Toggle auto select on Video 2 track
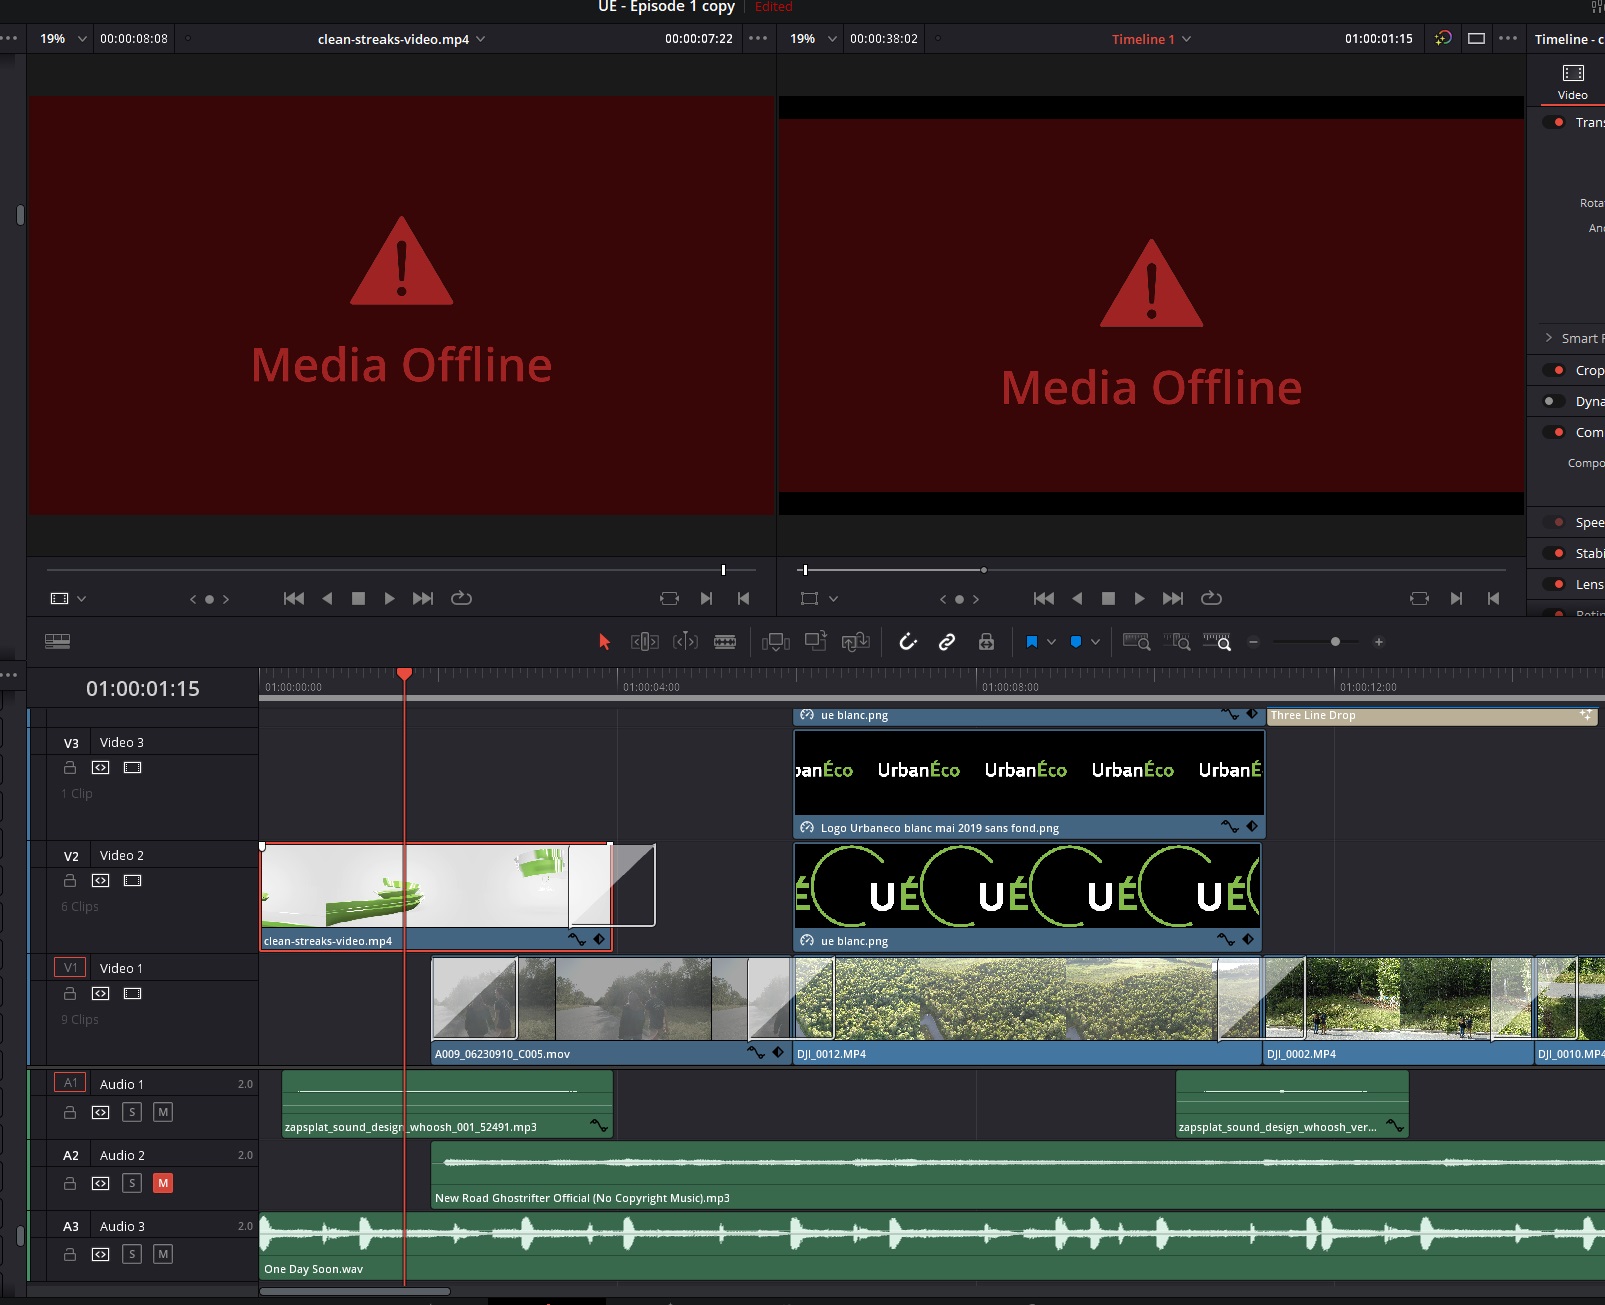 click(101, 881)
